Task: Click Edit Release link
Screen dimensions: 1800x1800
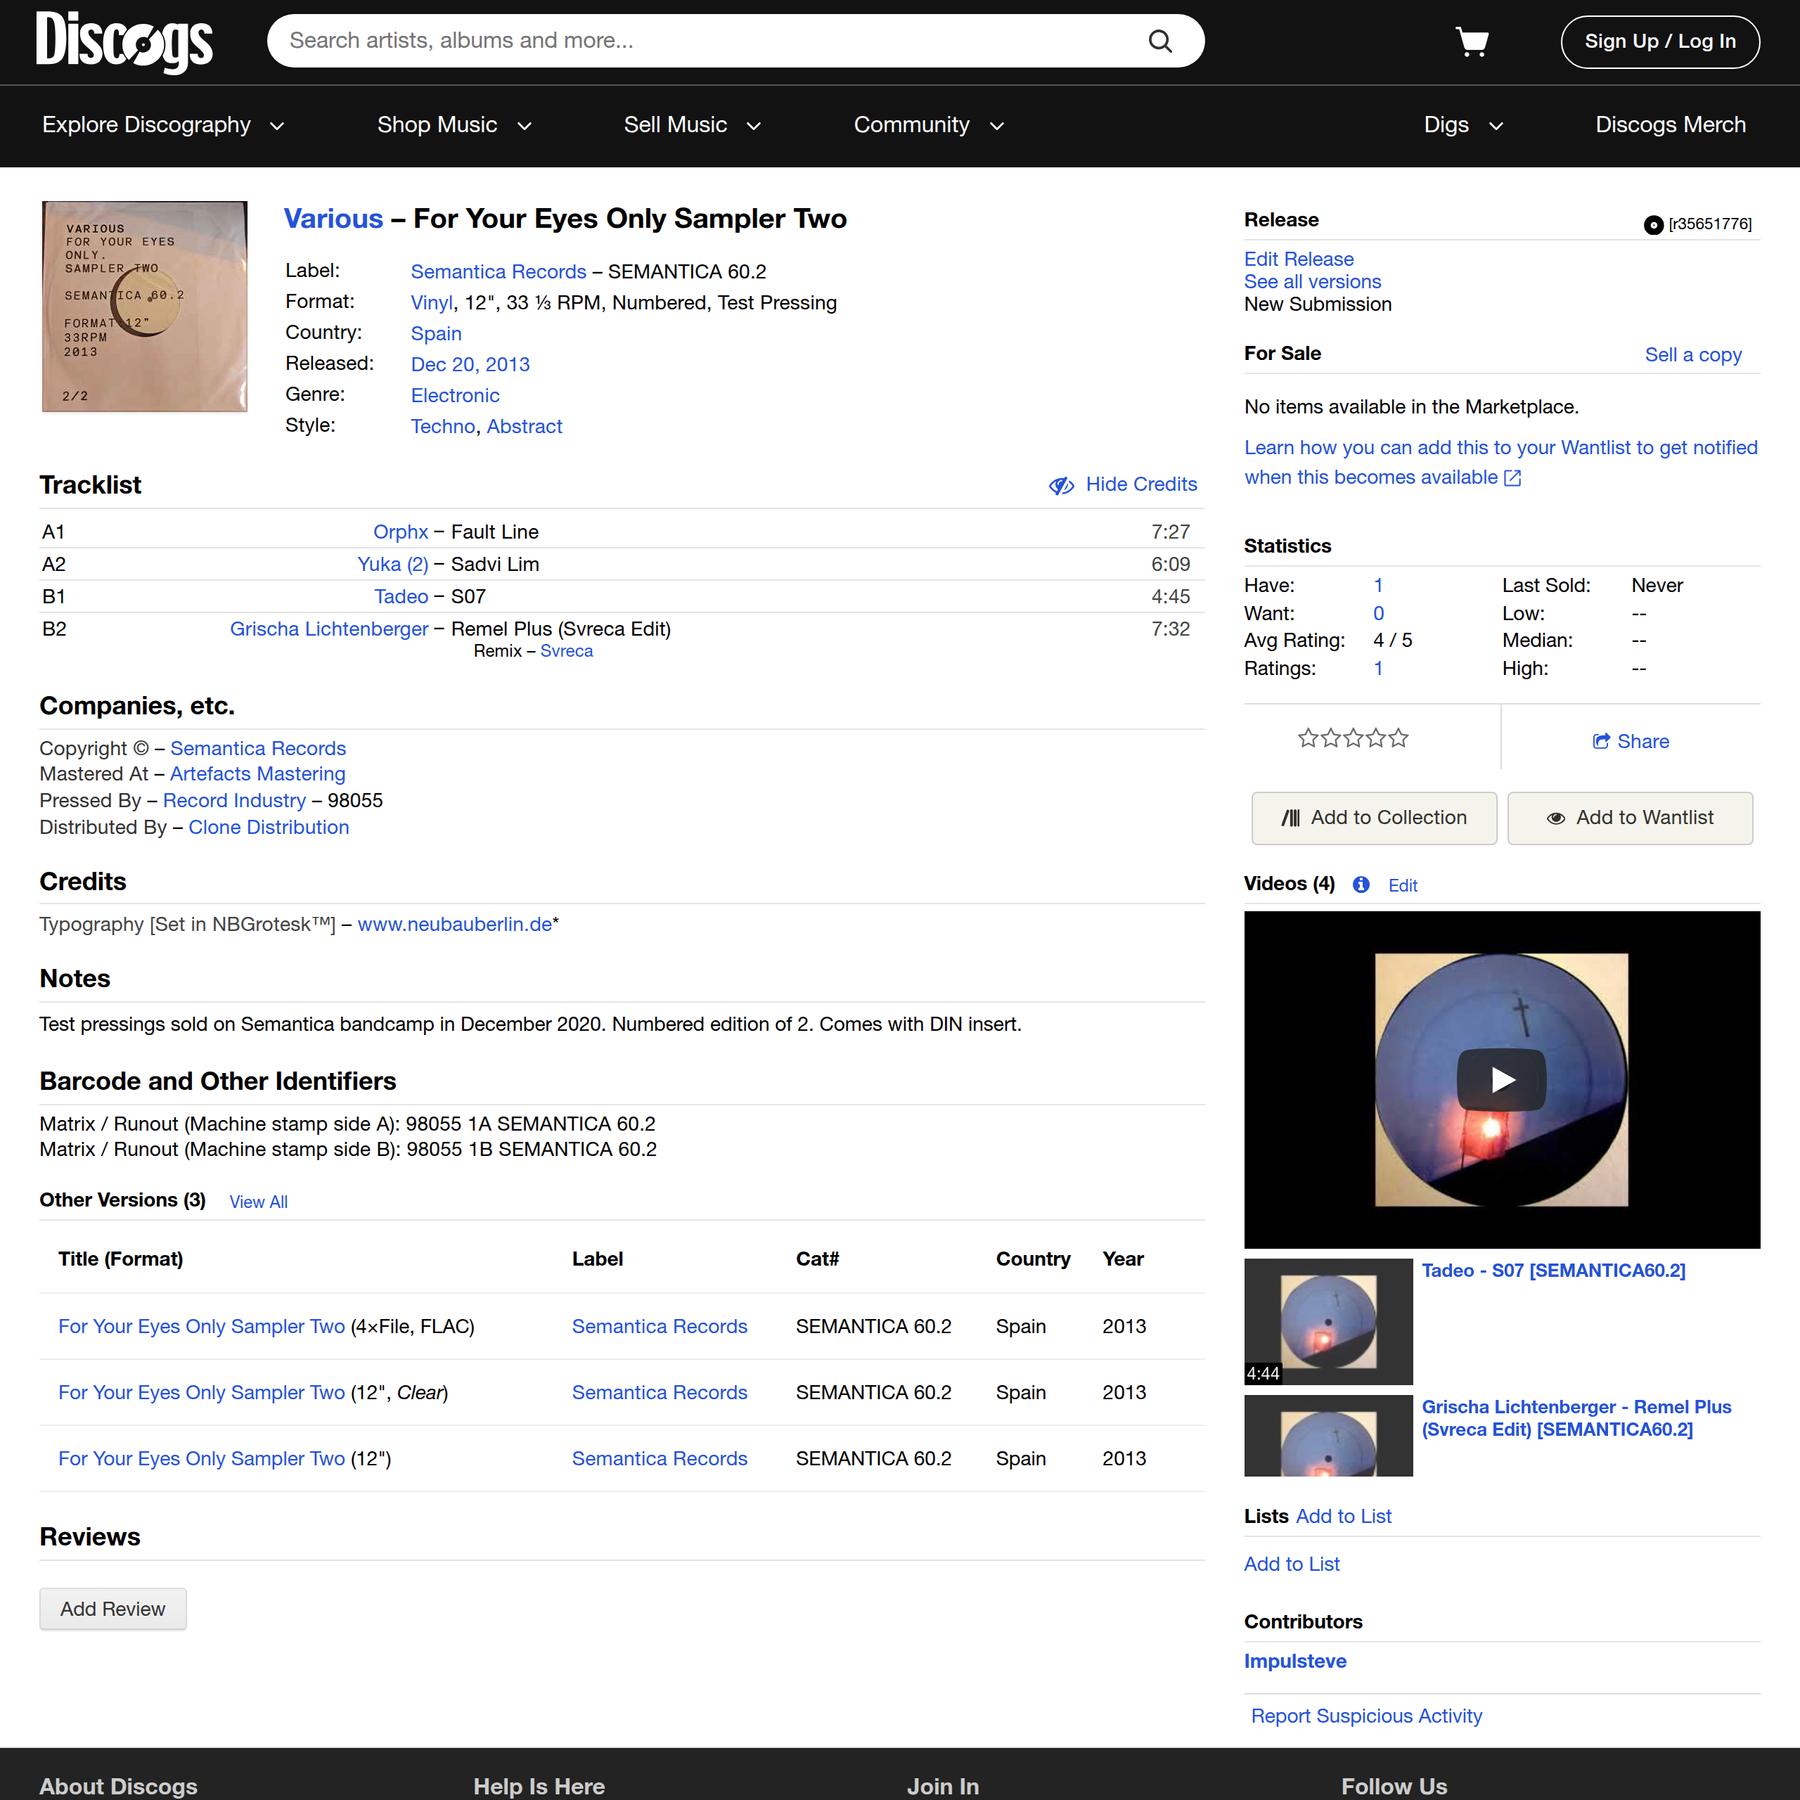Action: click(1298, 259)
